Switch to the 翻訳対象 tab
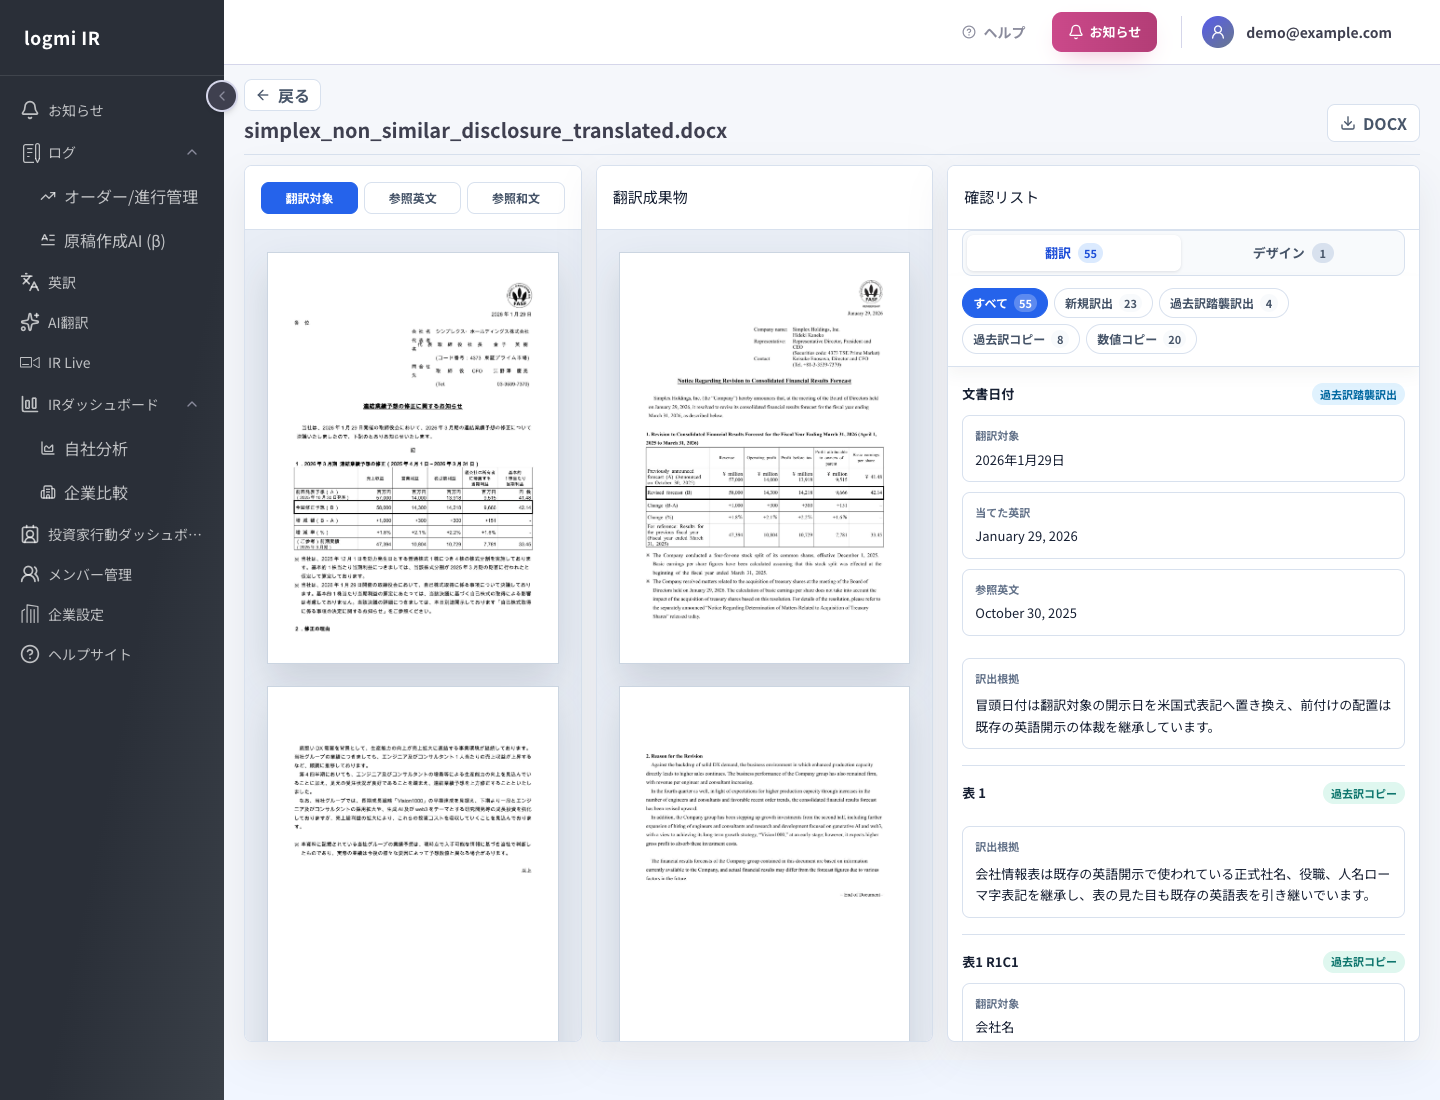The height and width of the screenshot is (1100, 1440). point(309,198)
